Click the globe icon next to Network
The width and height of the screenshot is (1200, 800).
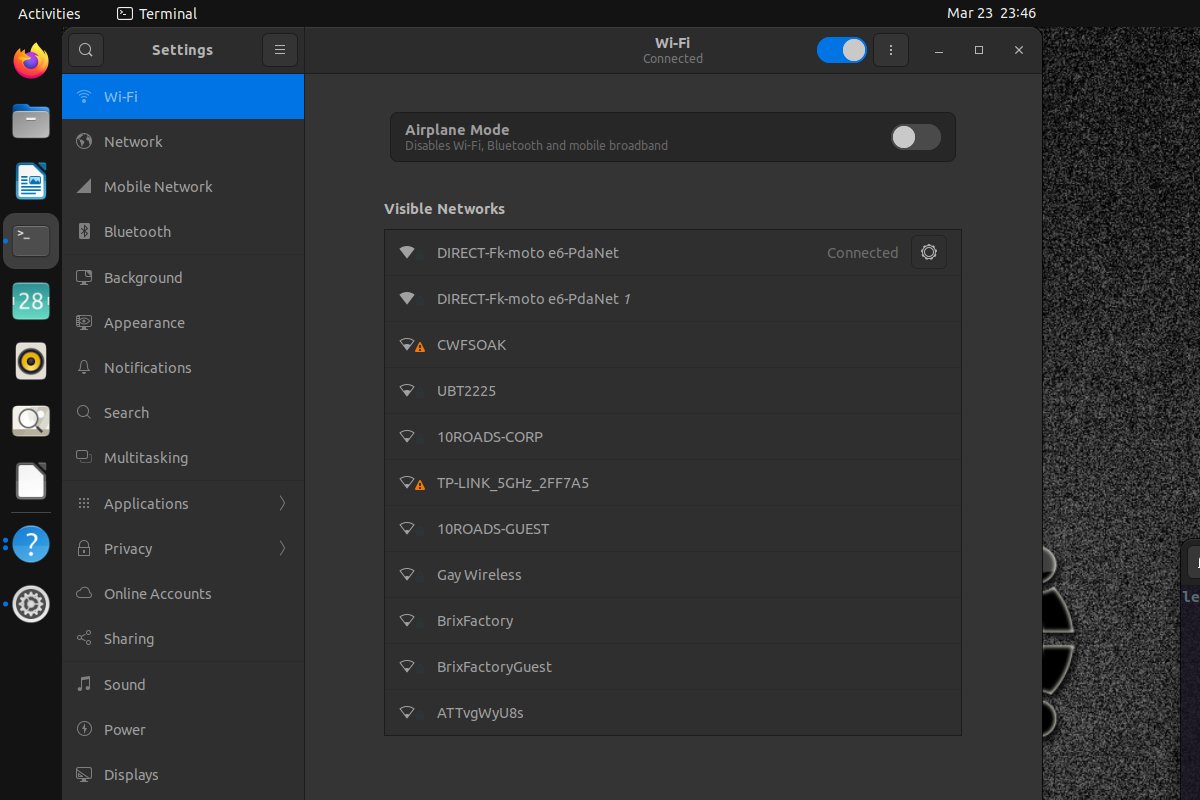click(84, 142)
